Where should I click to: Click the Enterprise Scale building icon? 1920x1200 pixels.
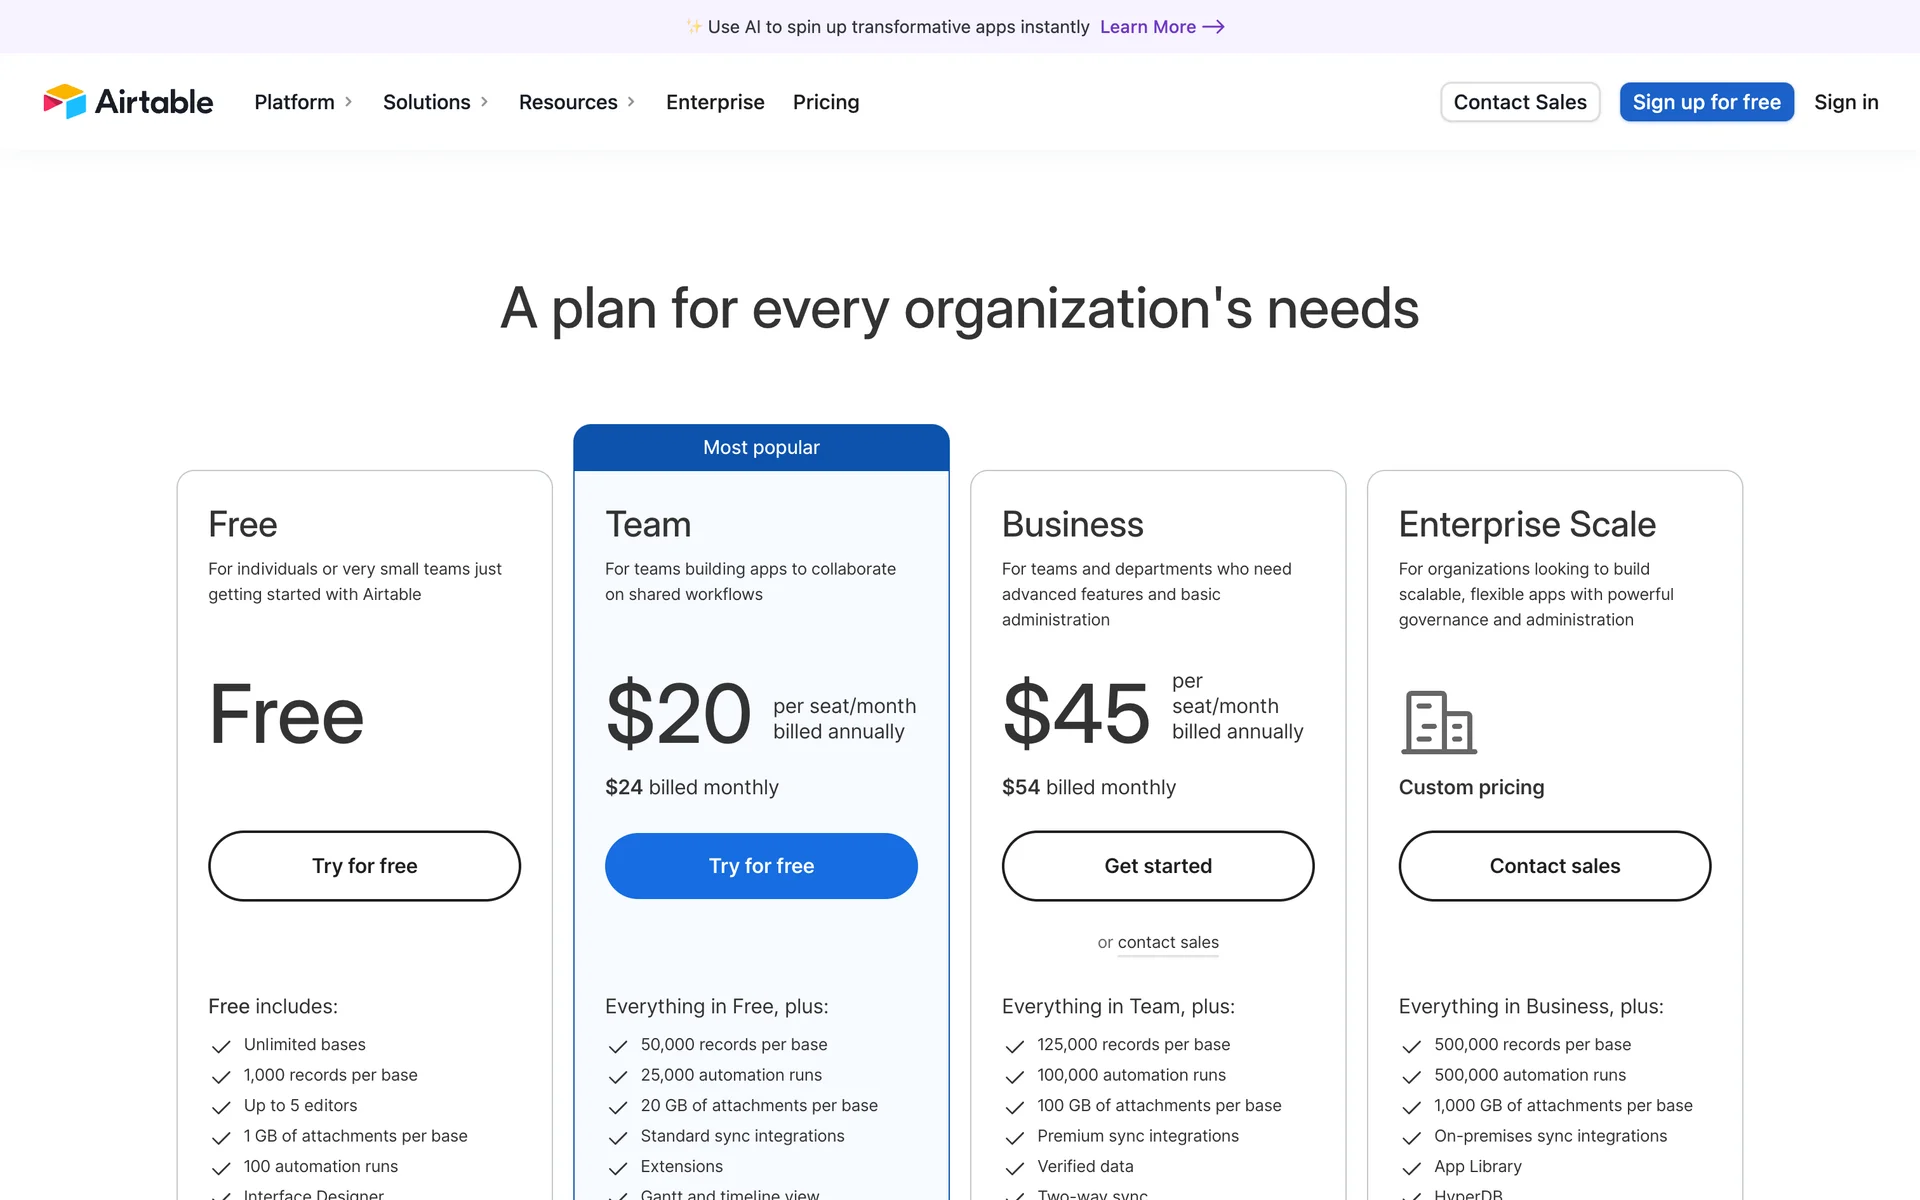(x=1438, y=722)
